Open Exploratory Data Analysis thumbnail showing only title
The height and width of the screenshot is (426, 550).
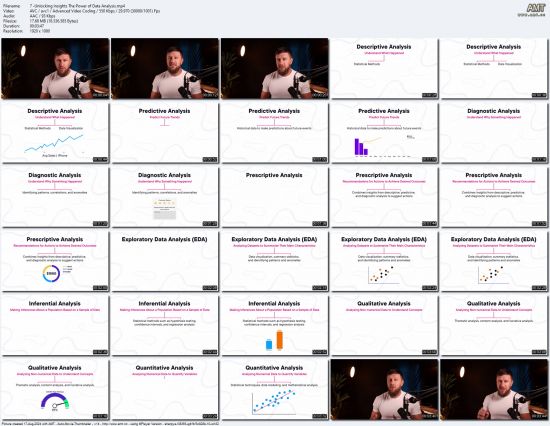tap(165, 261)
